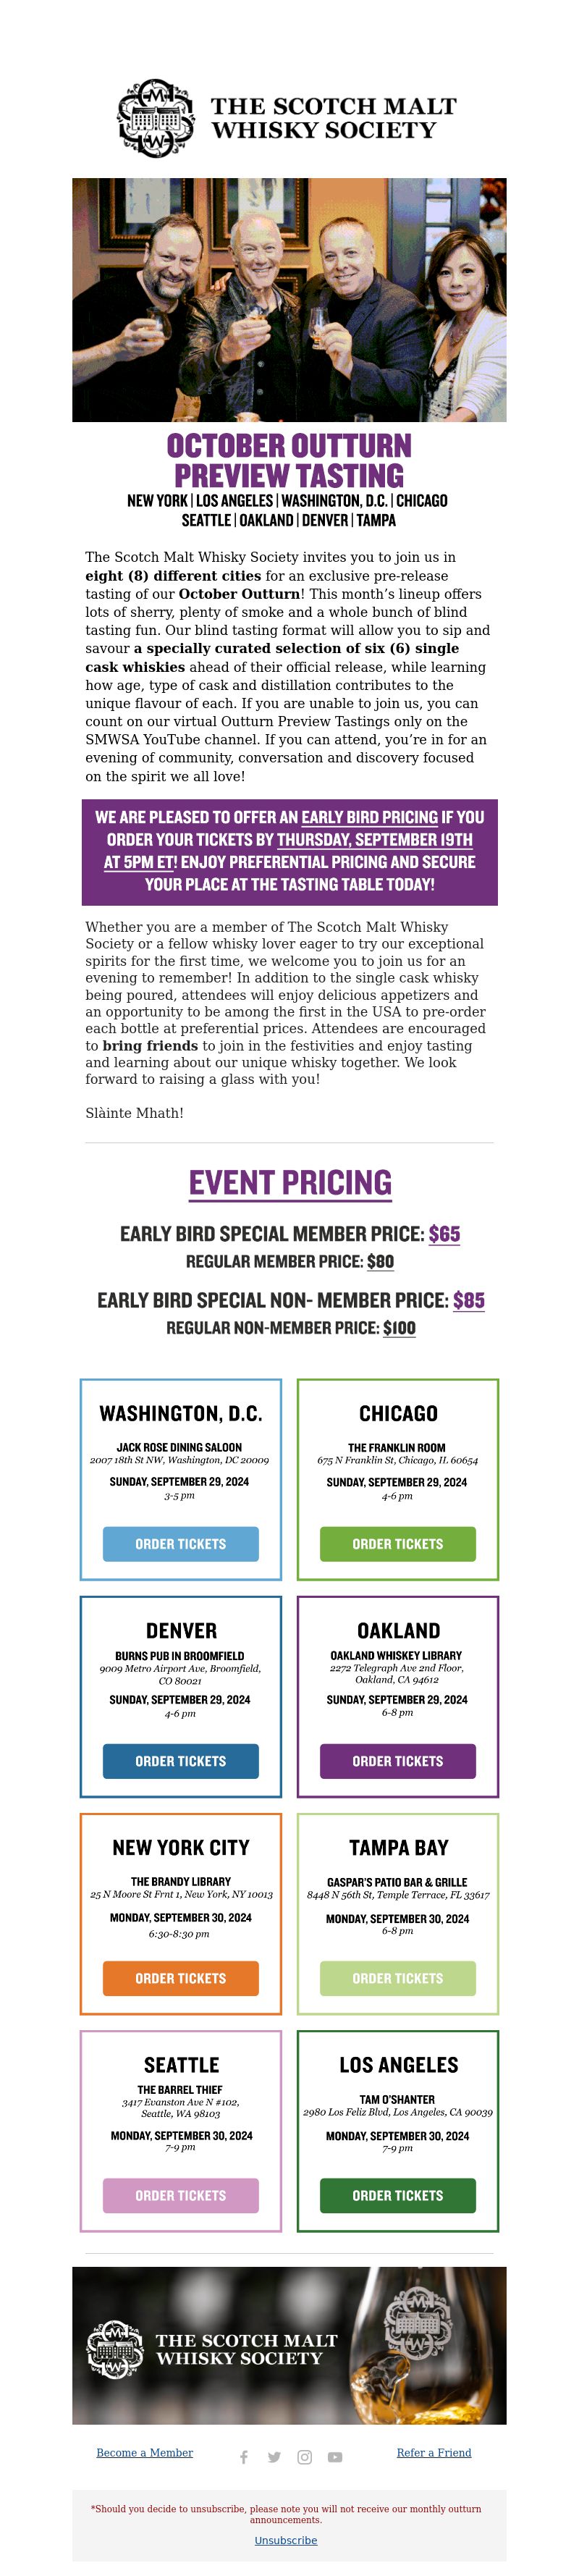This screenshot has height=2576, width=579.
Task: Order tickets for Washington, D.C.
Action: pyautogui.click(x=181, y=1544)
